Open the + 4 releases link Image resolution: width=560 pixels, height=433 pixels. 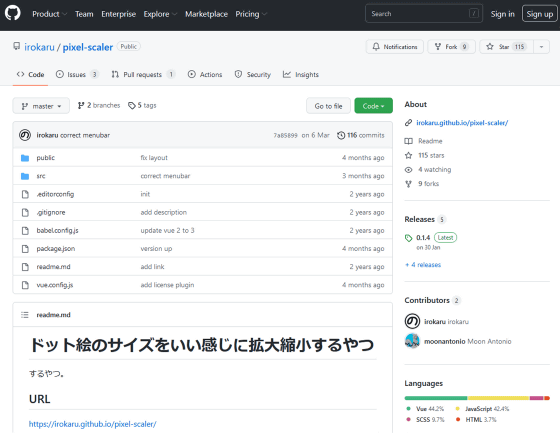(423, 265)
